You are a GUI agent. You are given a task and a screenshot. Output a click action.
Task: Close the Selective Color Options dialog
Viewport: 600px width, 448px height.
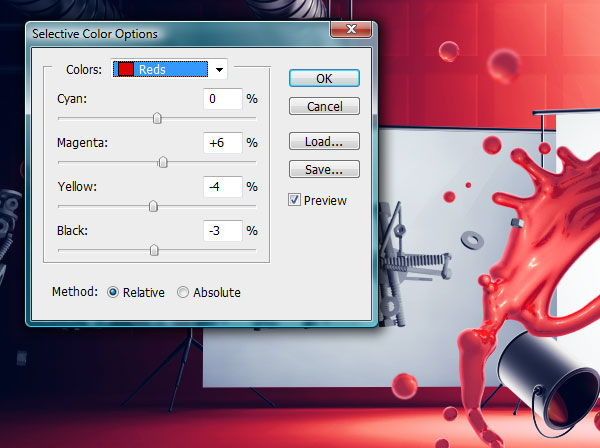tap(351, 29)
